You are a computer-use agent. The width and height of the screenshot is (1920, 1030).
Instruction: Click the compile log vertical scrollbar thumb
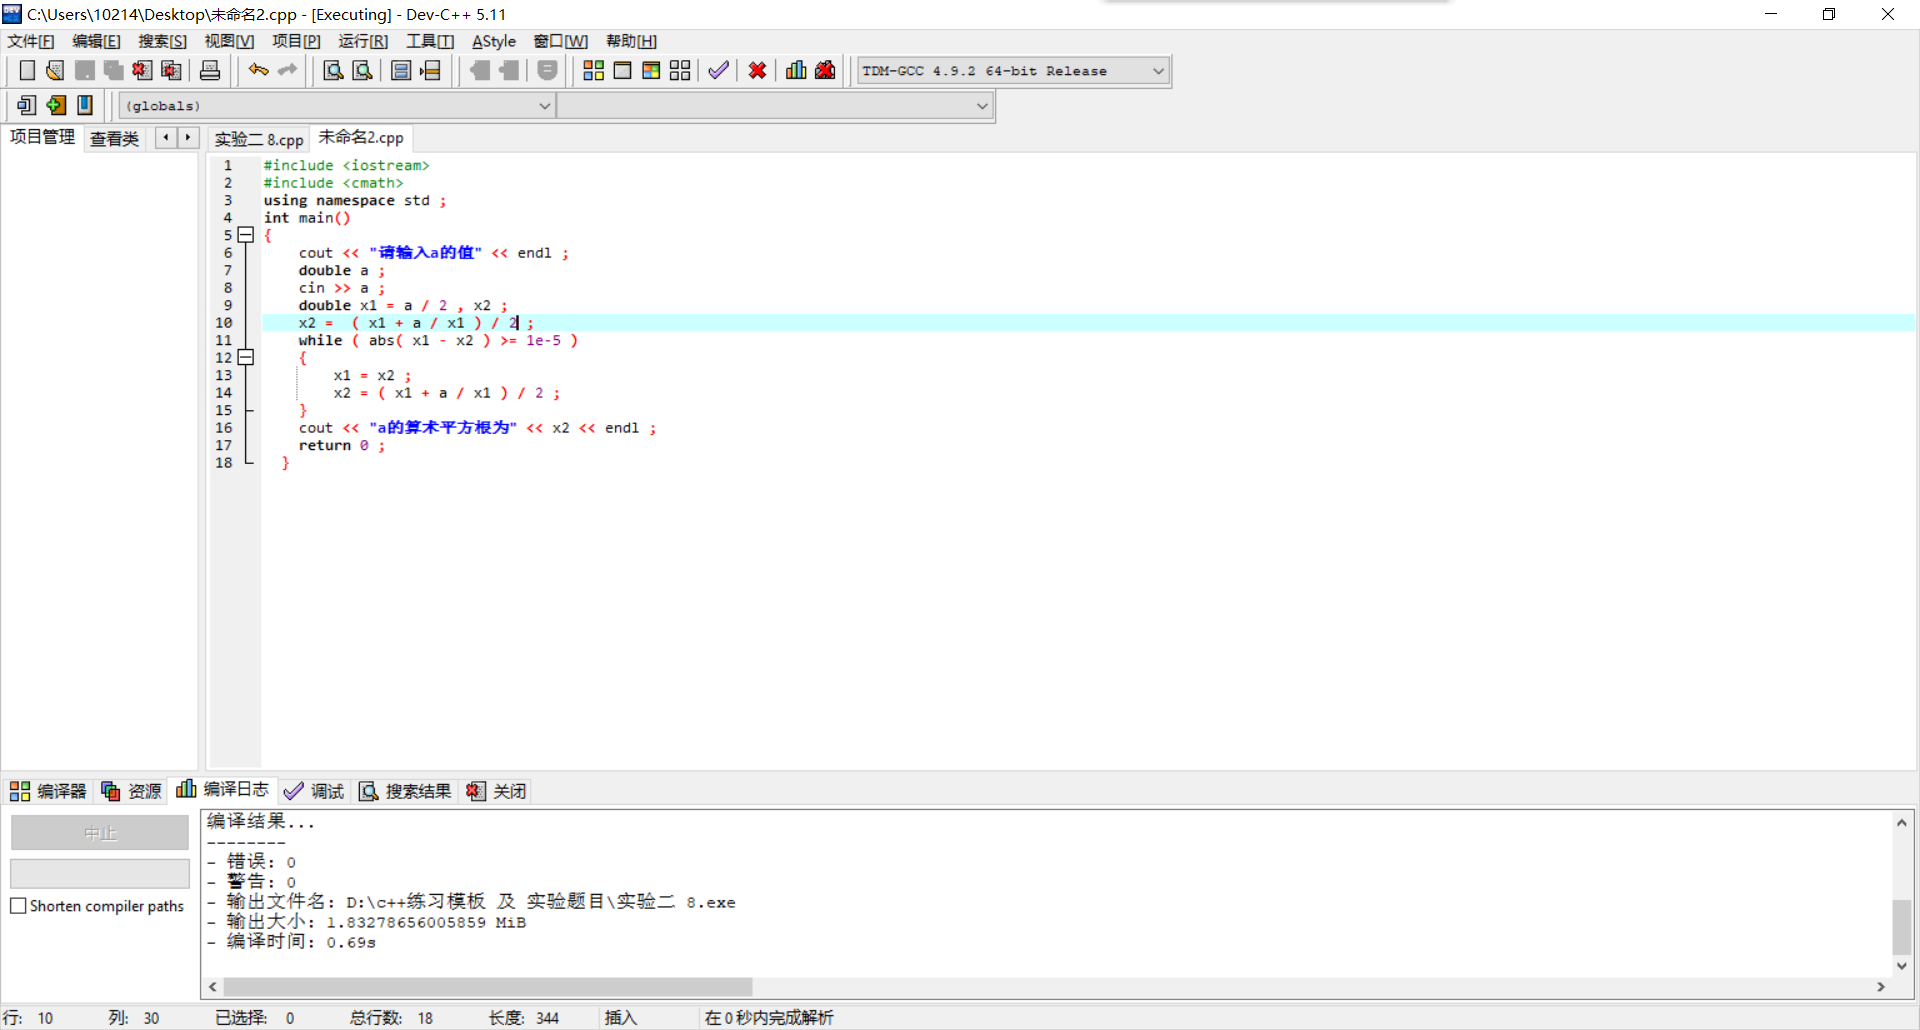1902,927
